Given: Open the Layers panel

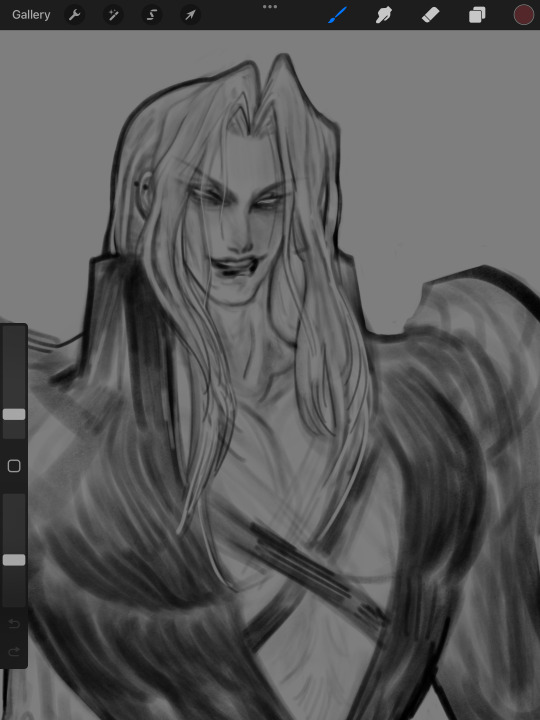Looking at the screenshot, I should 477,15.
